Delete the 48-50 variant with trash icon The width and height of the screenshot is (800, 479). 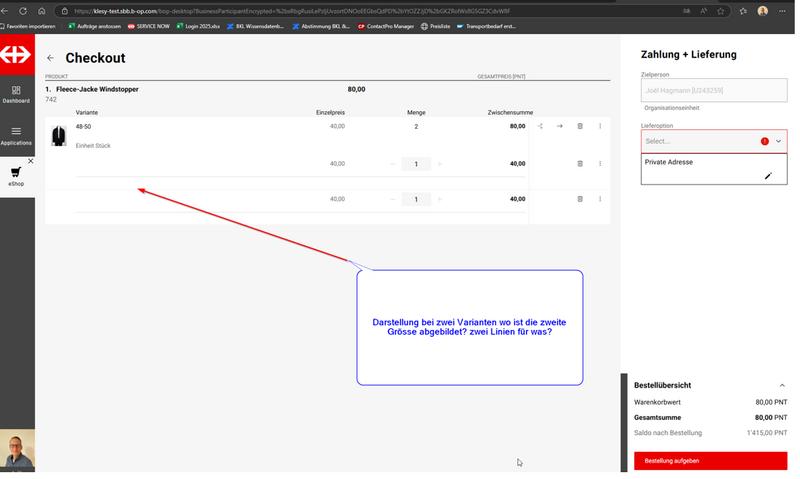tap(580, 126)
